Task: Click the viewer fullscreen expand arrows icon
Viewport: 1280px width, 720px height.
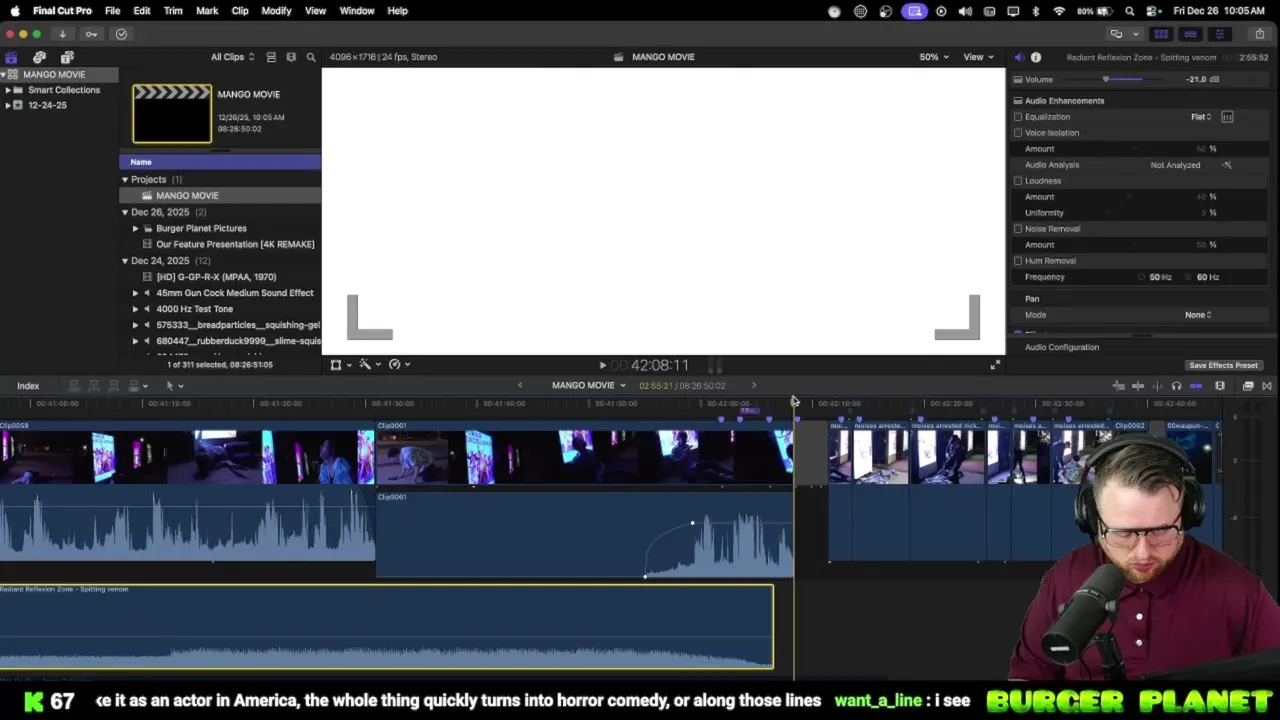Action: click(995, 365)
